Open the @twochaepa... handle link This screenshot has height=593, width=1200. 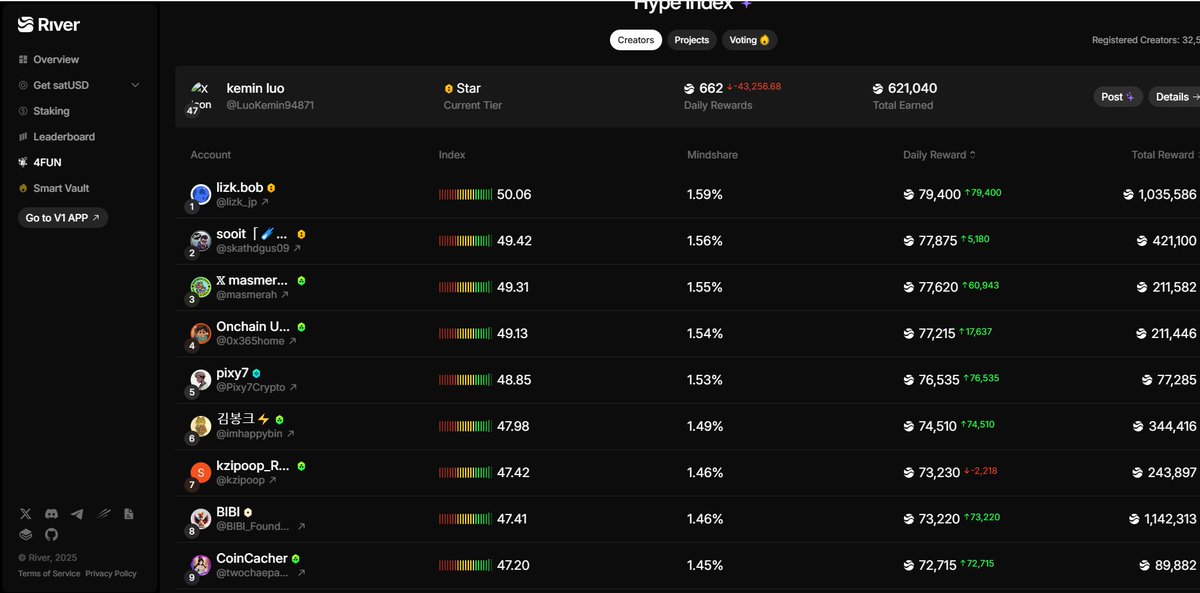(255, 573)
